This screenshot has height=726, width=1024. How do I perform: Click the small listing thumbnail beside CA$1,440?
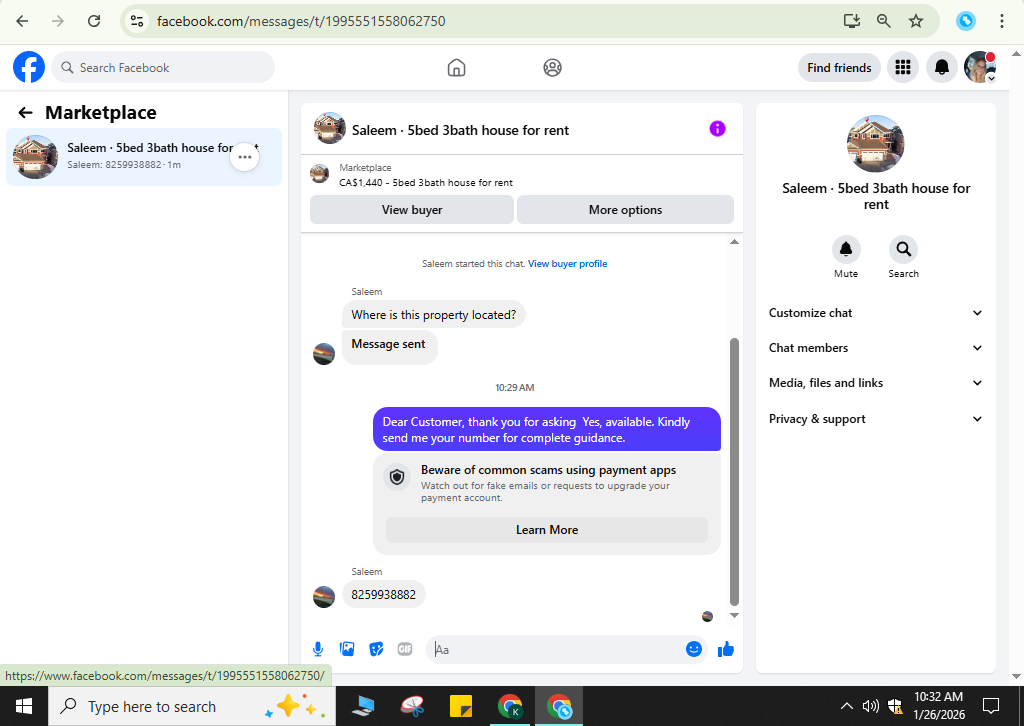(319, 174)
